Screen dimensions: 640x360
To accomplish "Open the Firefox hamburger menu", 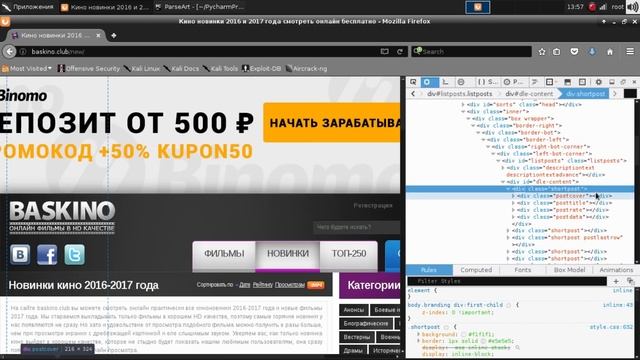I will [630, 51].
